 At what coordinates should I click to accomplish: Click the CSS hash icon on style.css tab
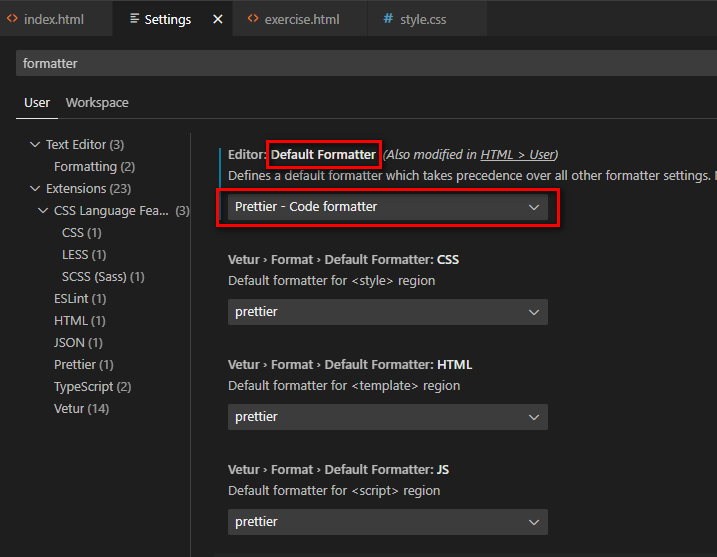[x=388, y=19]
